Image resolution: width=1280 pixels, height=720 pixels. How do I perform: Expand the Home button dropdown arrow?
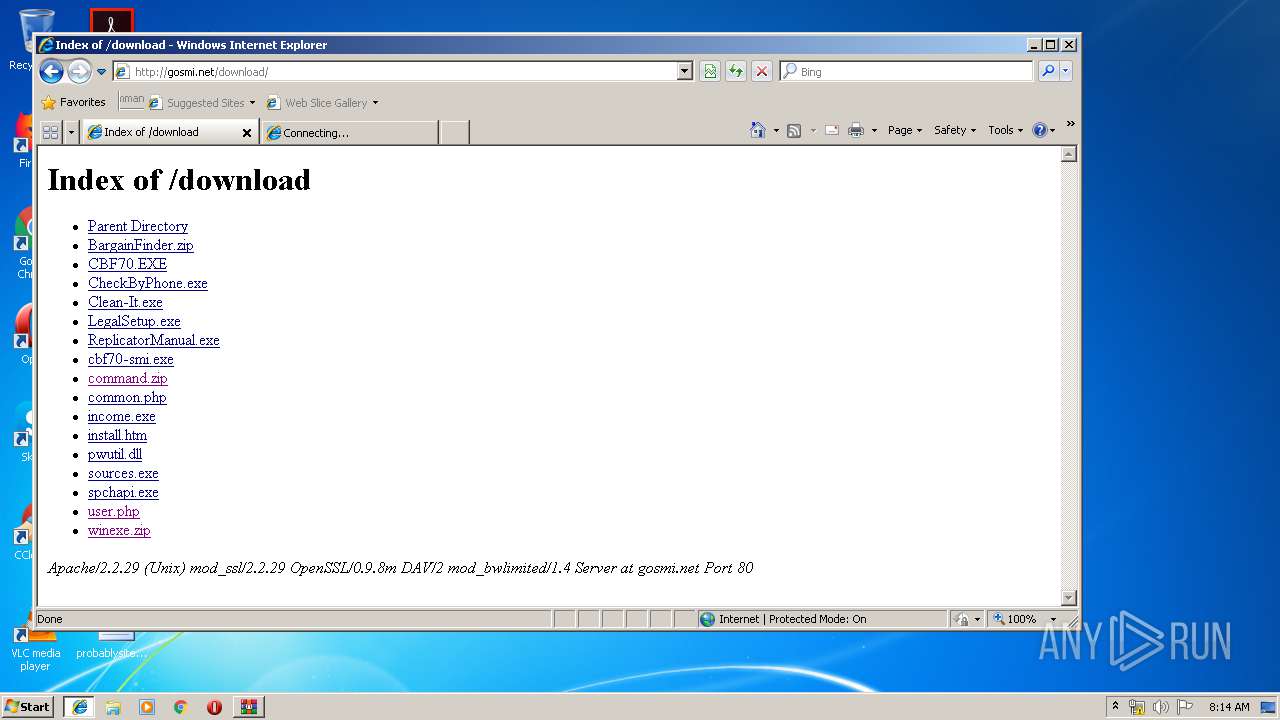point(776,130)
